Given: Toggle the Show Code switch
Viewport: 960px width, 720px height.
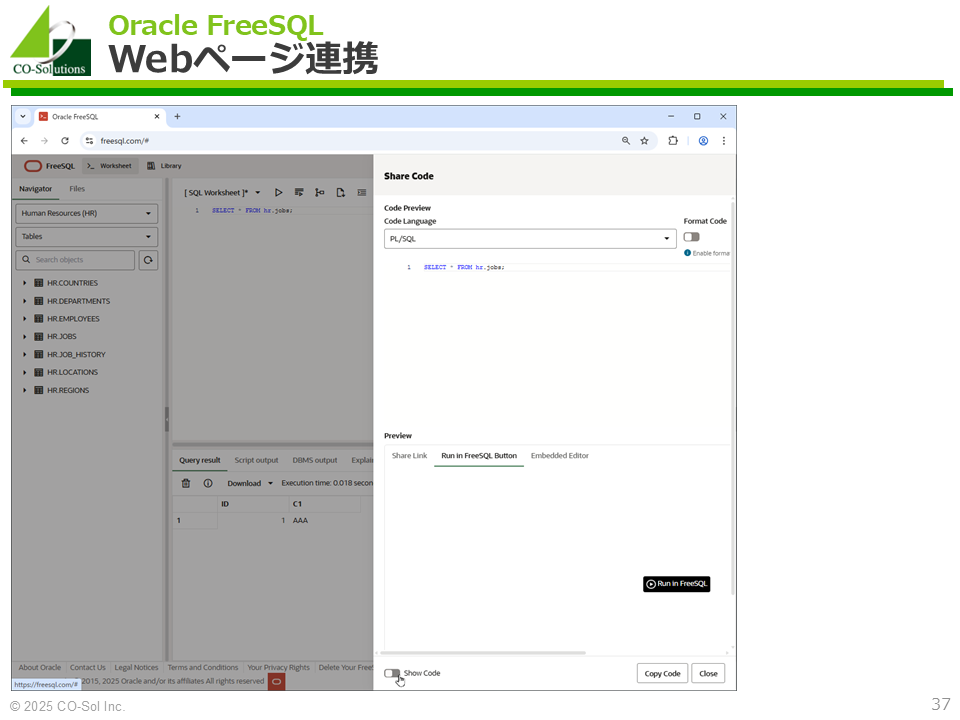Looking at the screenshot, I should point(392,673).
